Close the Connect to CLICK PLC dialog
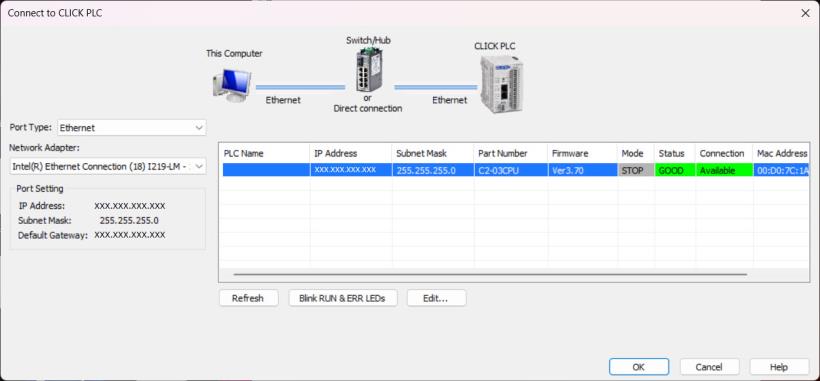820x381 pixels. [805, 13]
